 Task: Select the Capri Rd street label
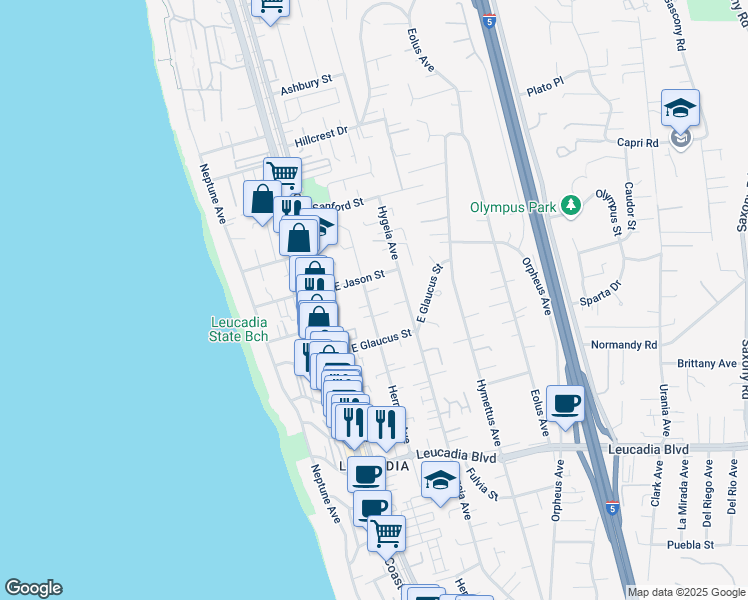tap(637, 143)
